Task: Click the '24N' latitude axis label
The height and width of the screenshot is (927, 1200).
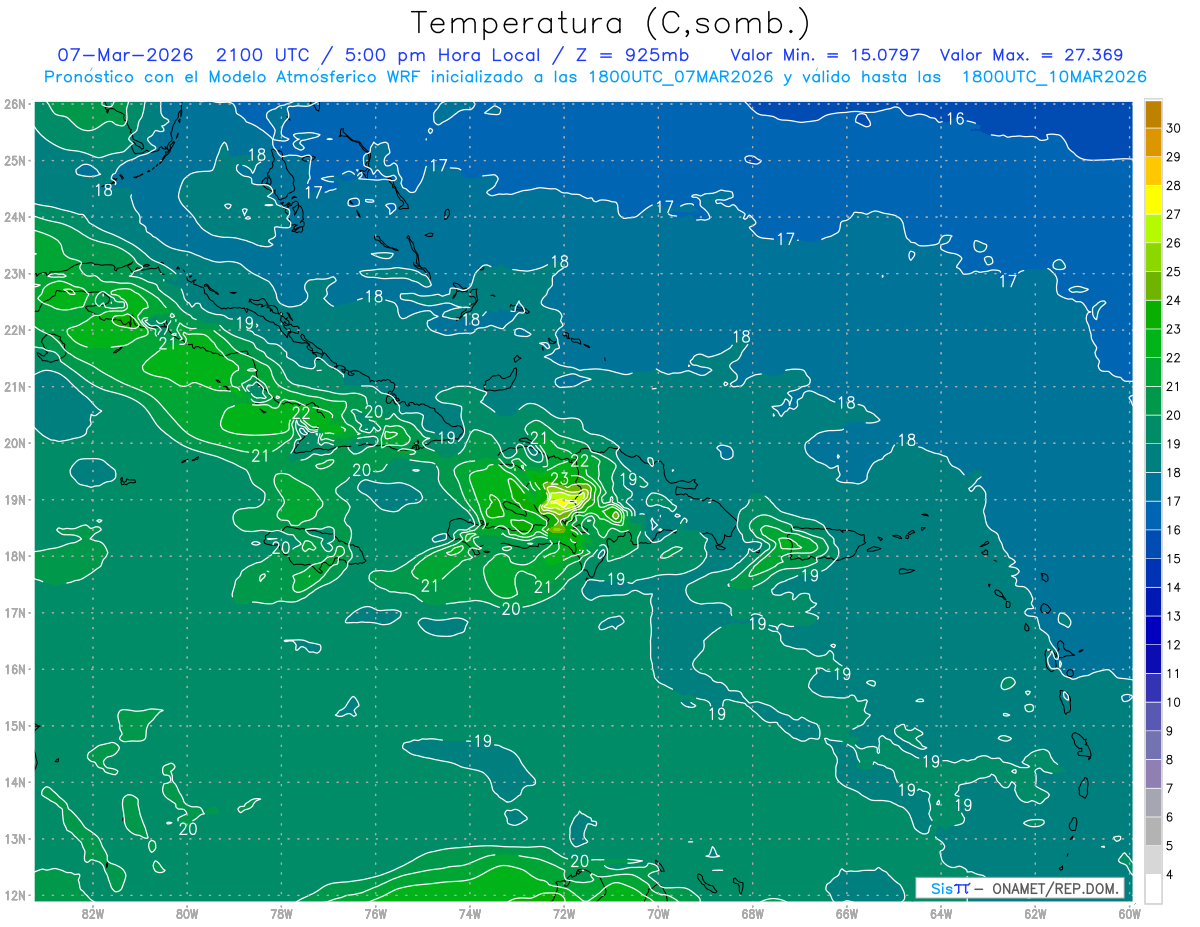Action: 15,217
